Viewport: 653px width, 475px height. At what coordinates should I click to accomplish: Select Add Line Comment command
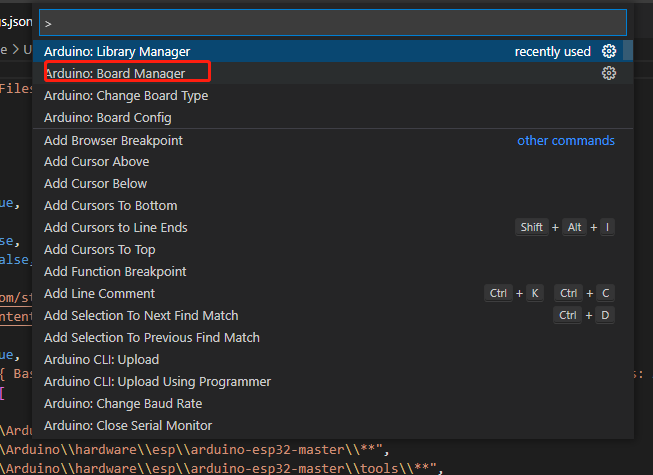click(x=99, y=294)
